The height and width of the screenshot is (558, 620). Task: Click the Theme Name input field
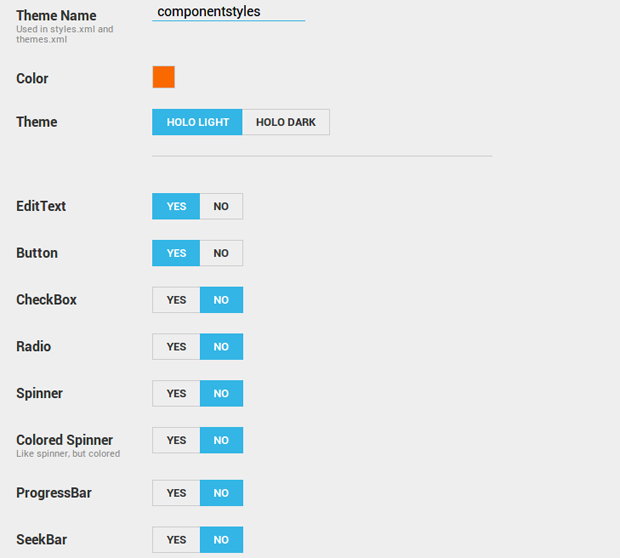click(x=229, y=11)
